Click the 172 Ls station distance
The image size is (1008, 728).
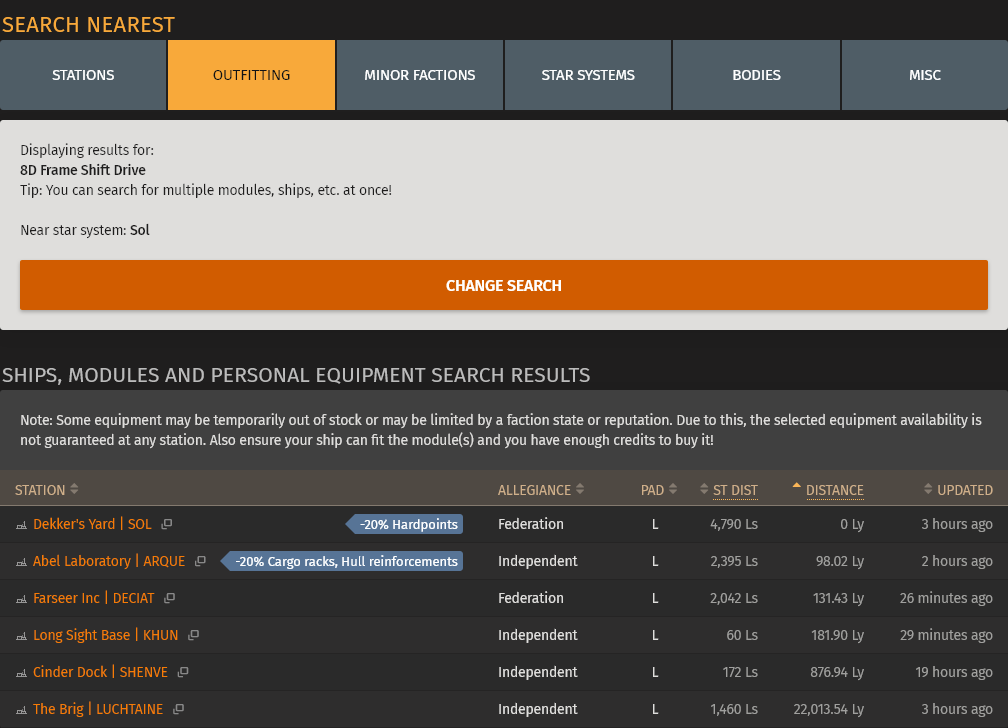point(740,672)
